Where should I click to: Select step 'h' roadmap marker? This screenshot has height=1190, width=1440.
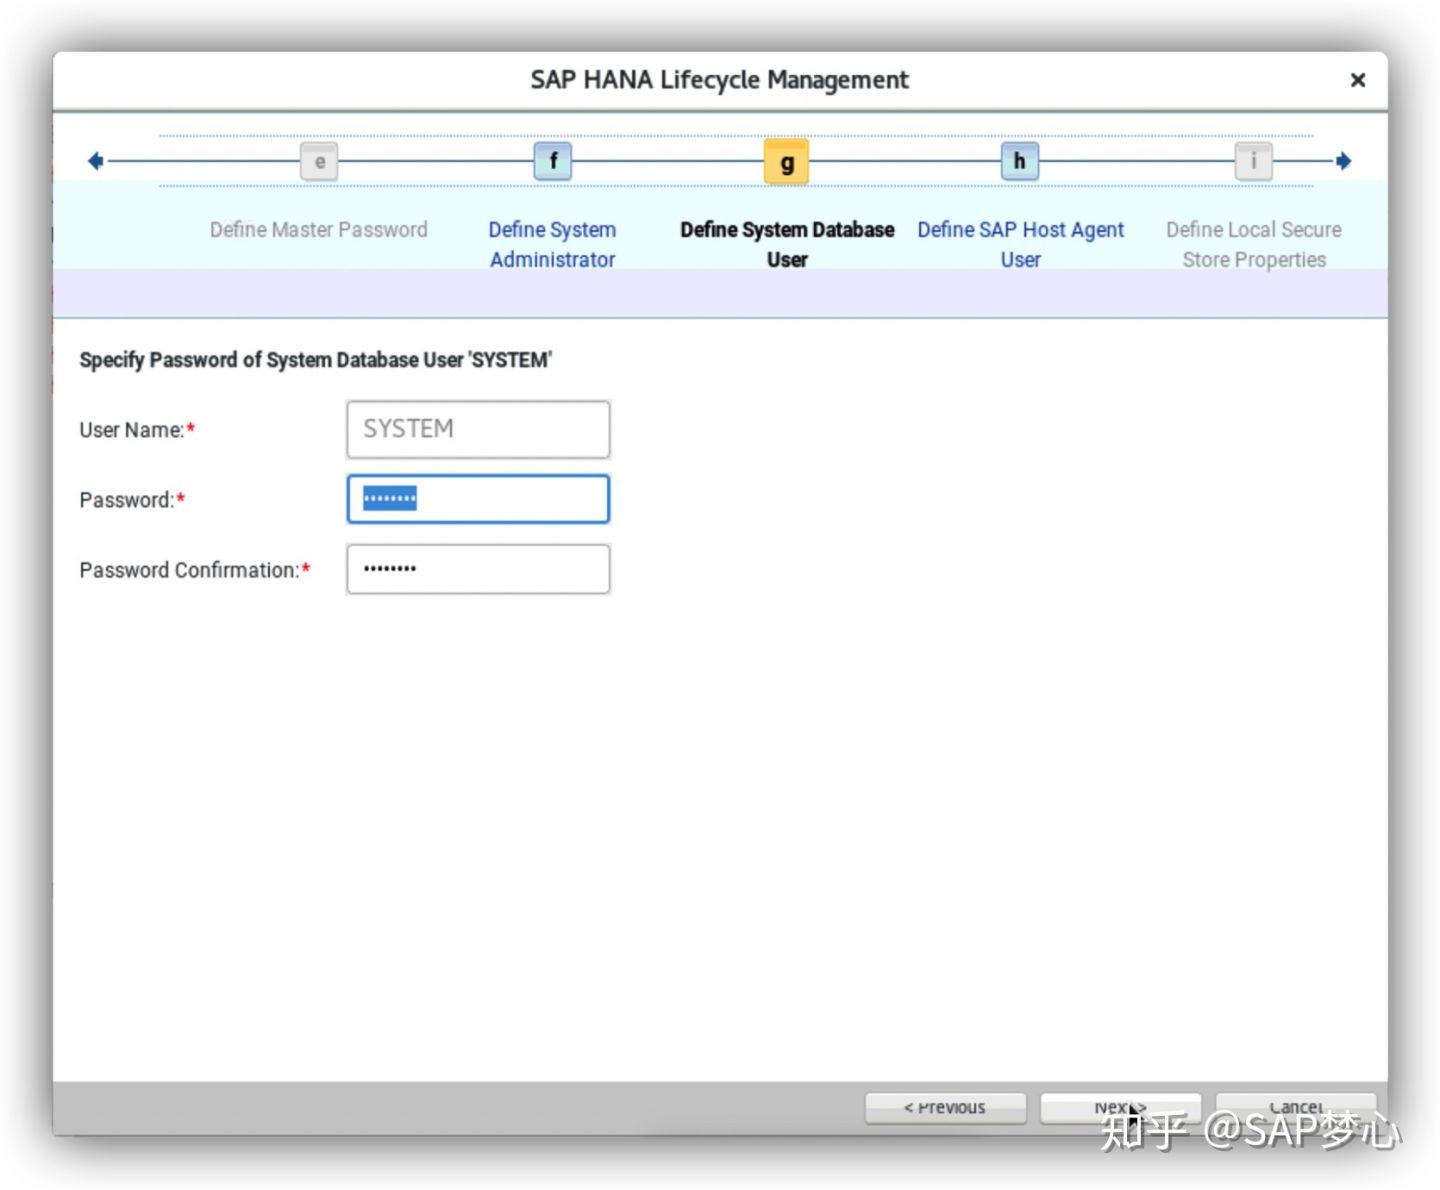point(1020,161)
